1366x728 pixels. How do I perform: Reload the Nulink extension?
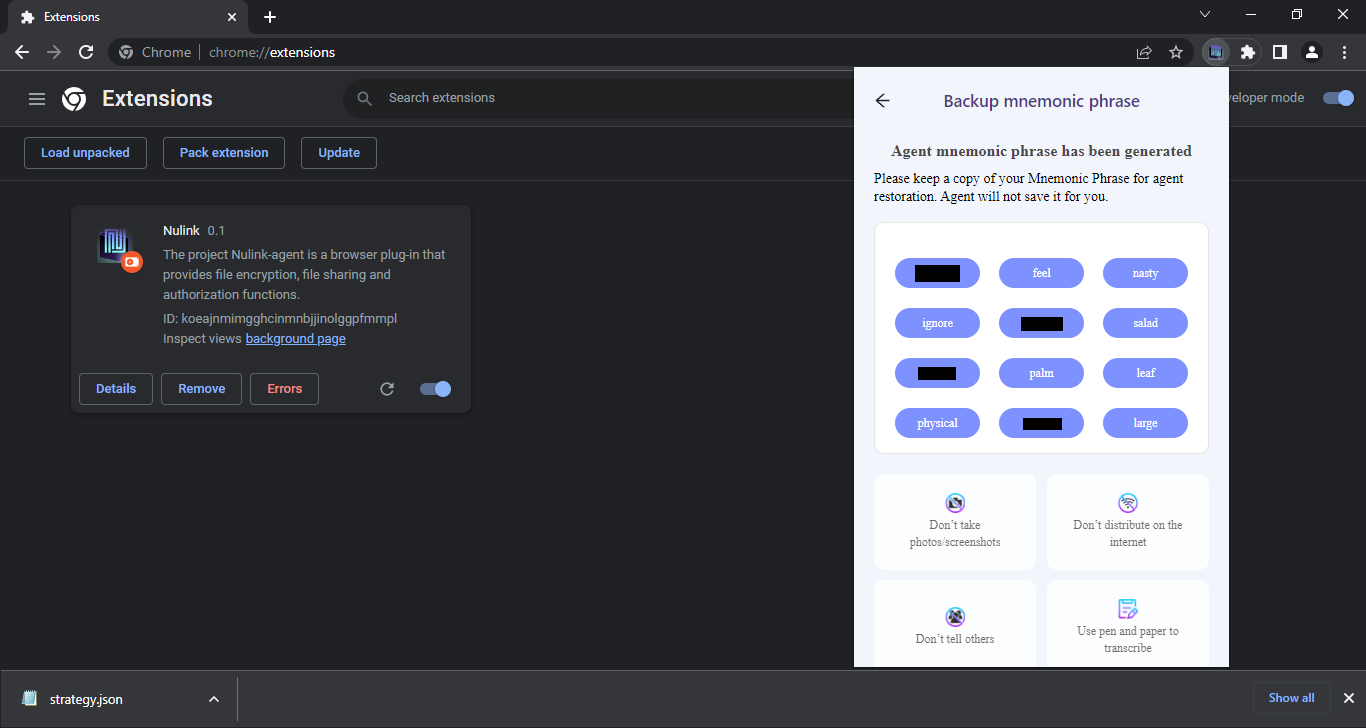tap(387, 389)
